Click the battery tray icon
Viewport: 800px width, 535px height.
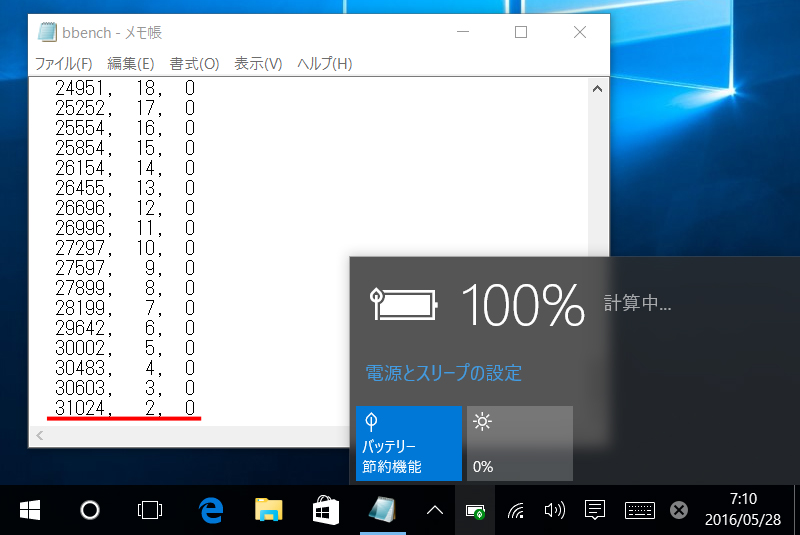tap(474, 511)
